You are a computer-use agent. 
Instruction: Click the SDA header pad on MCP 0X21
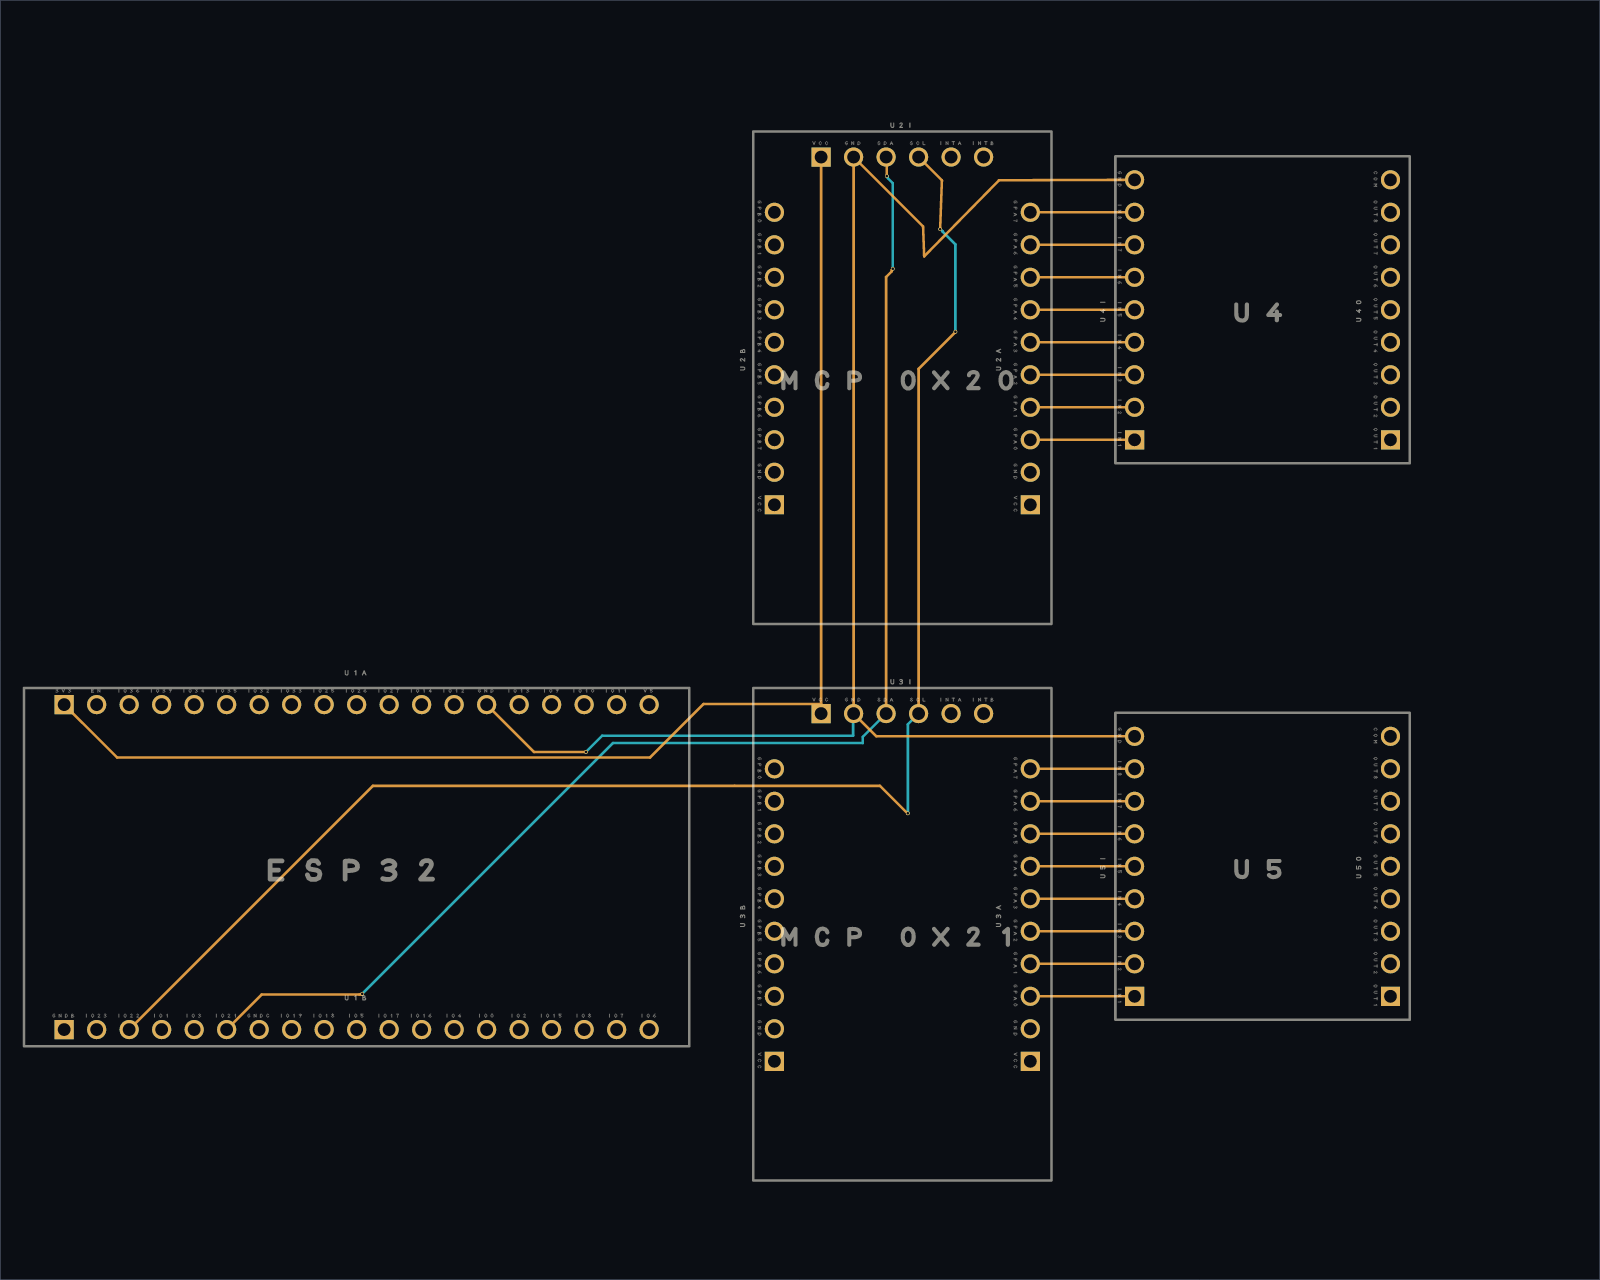tap(886, 713)
